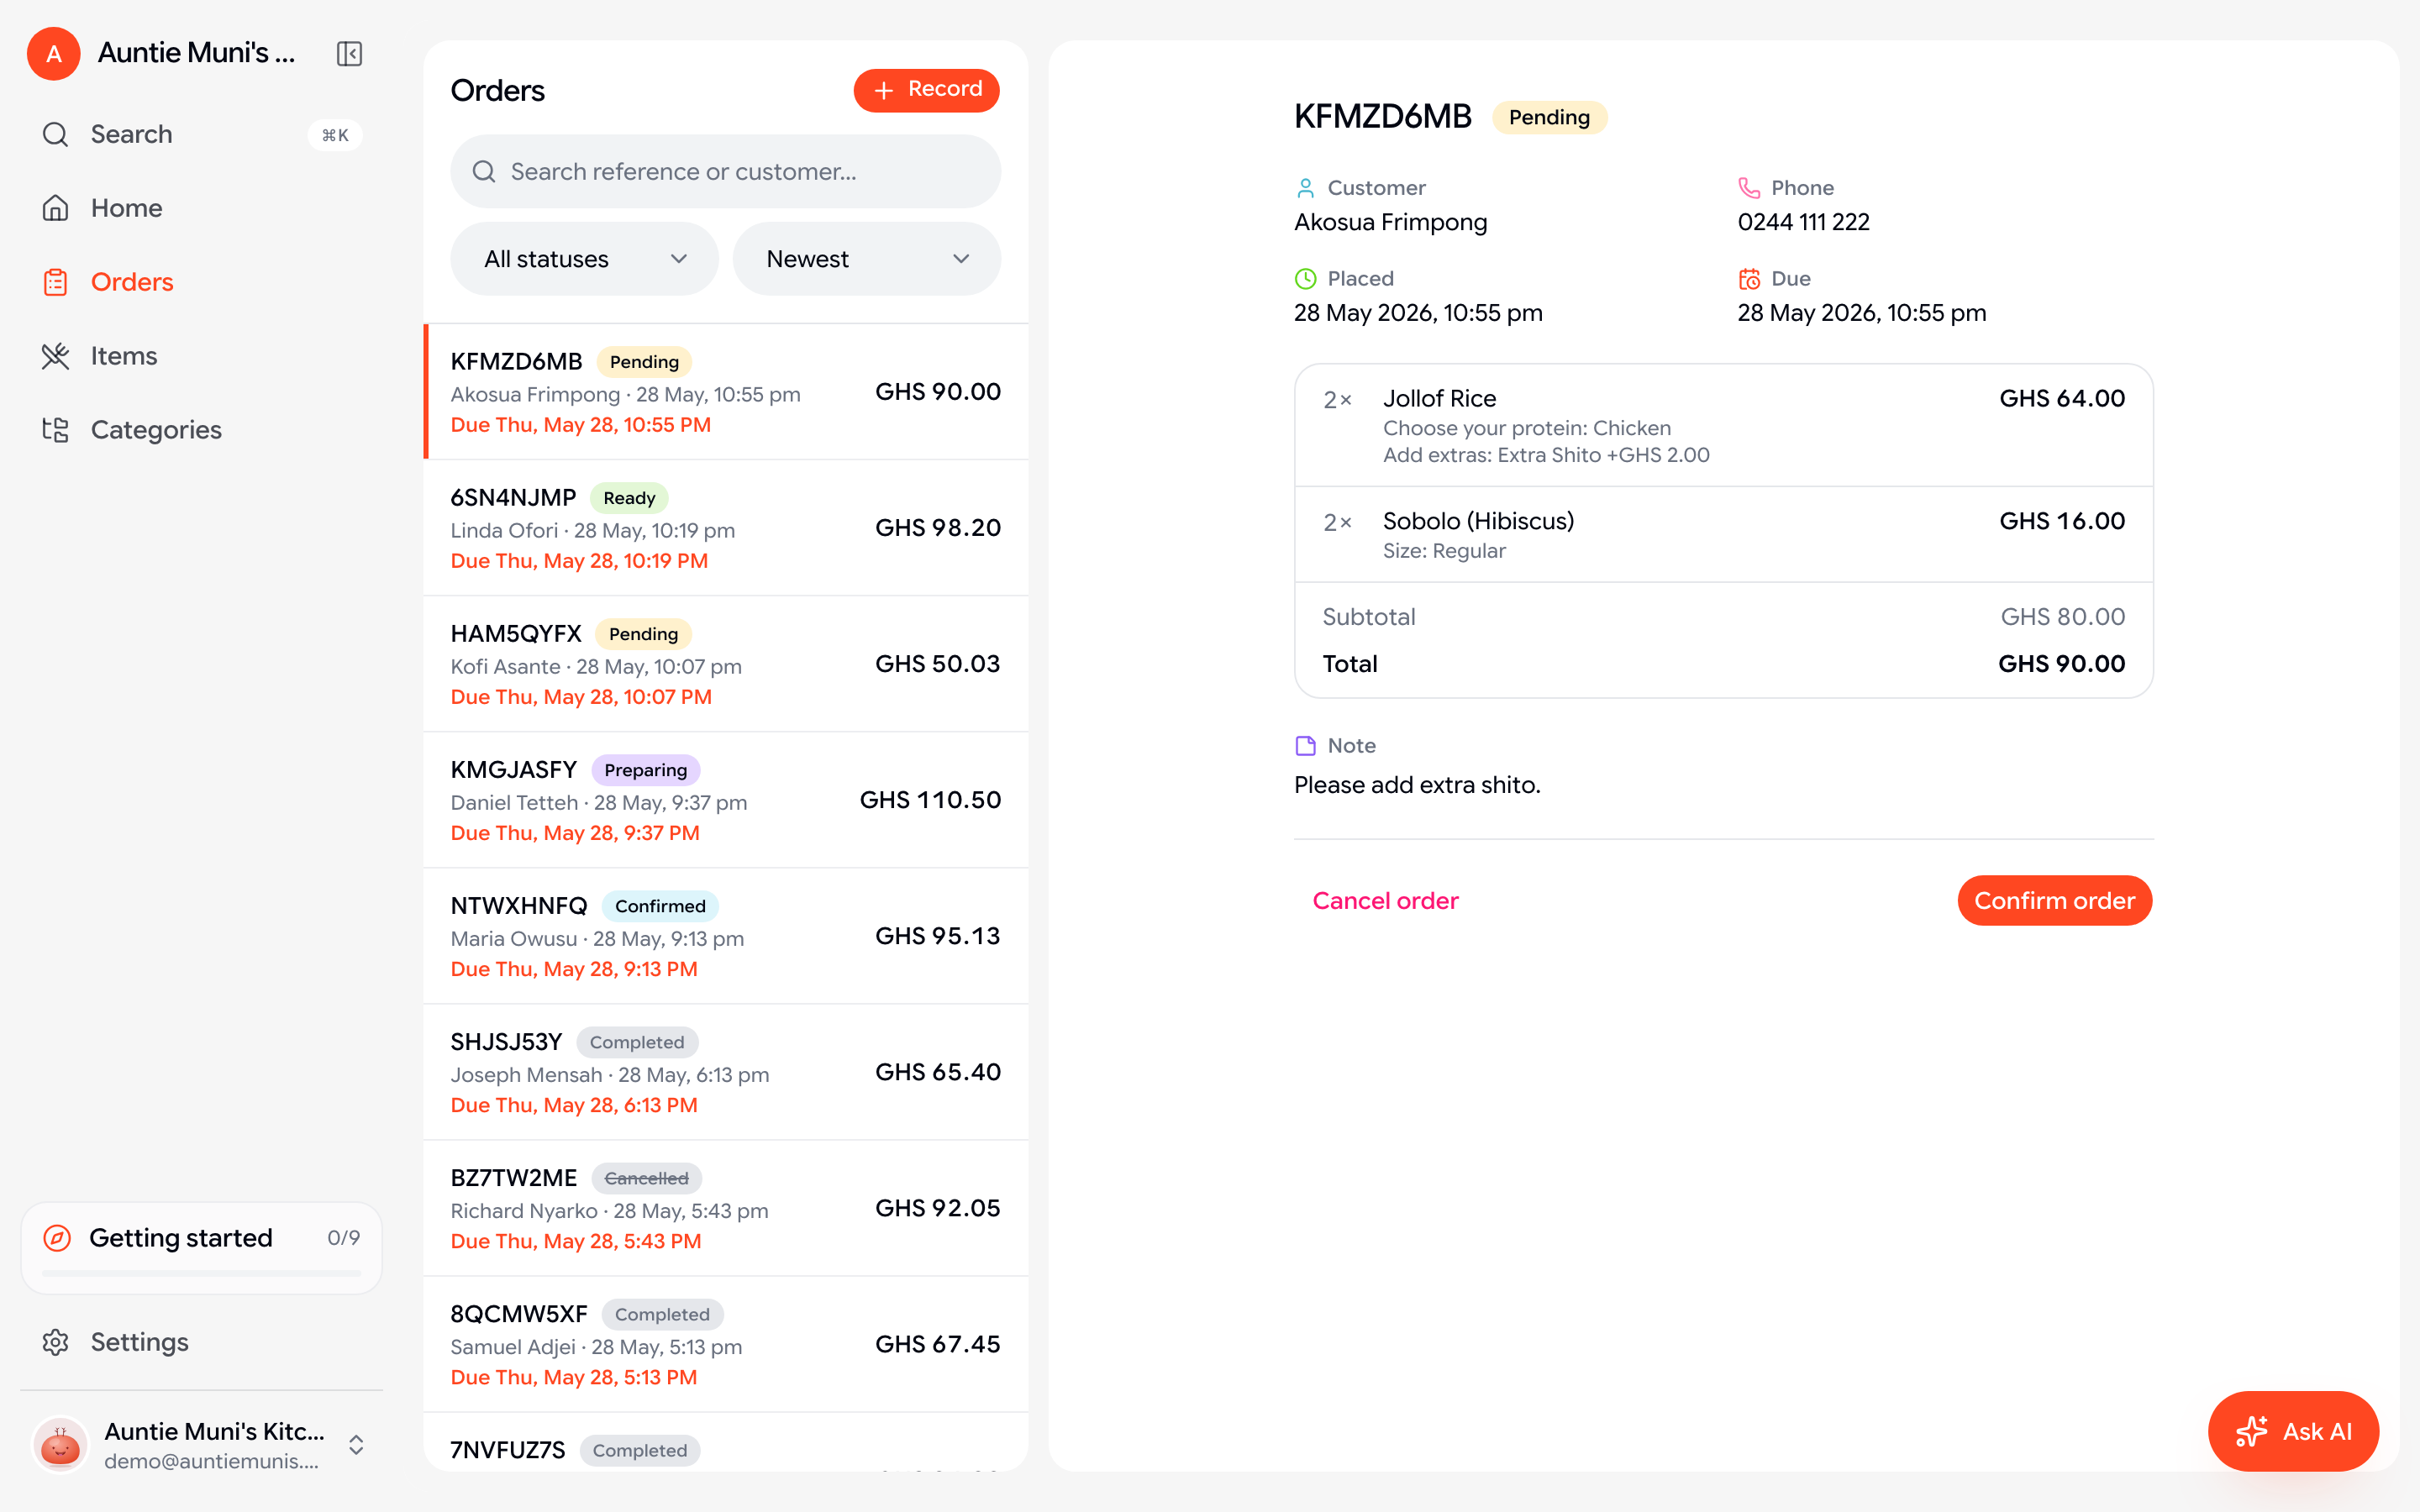Screen dimensions: 2420x1512
Task: Click the Placed clock icon
Action: coord(1305,279)
